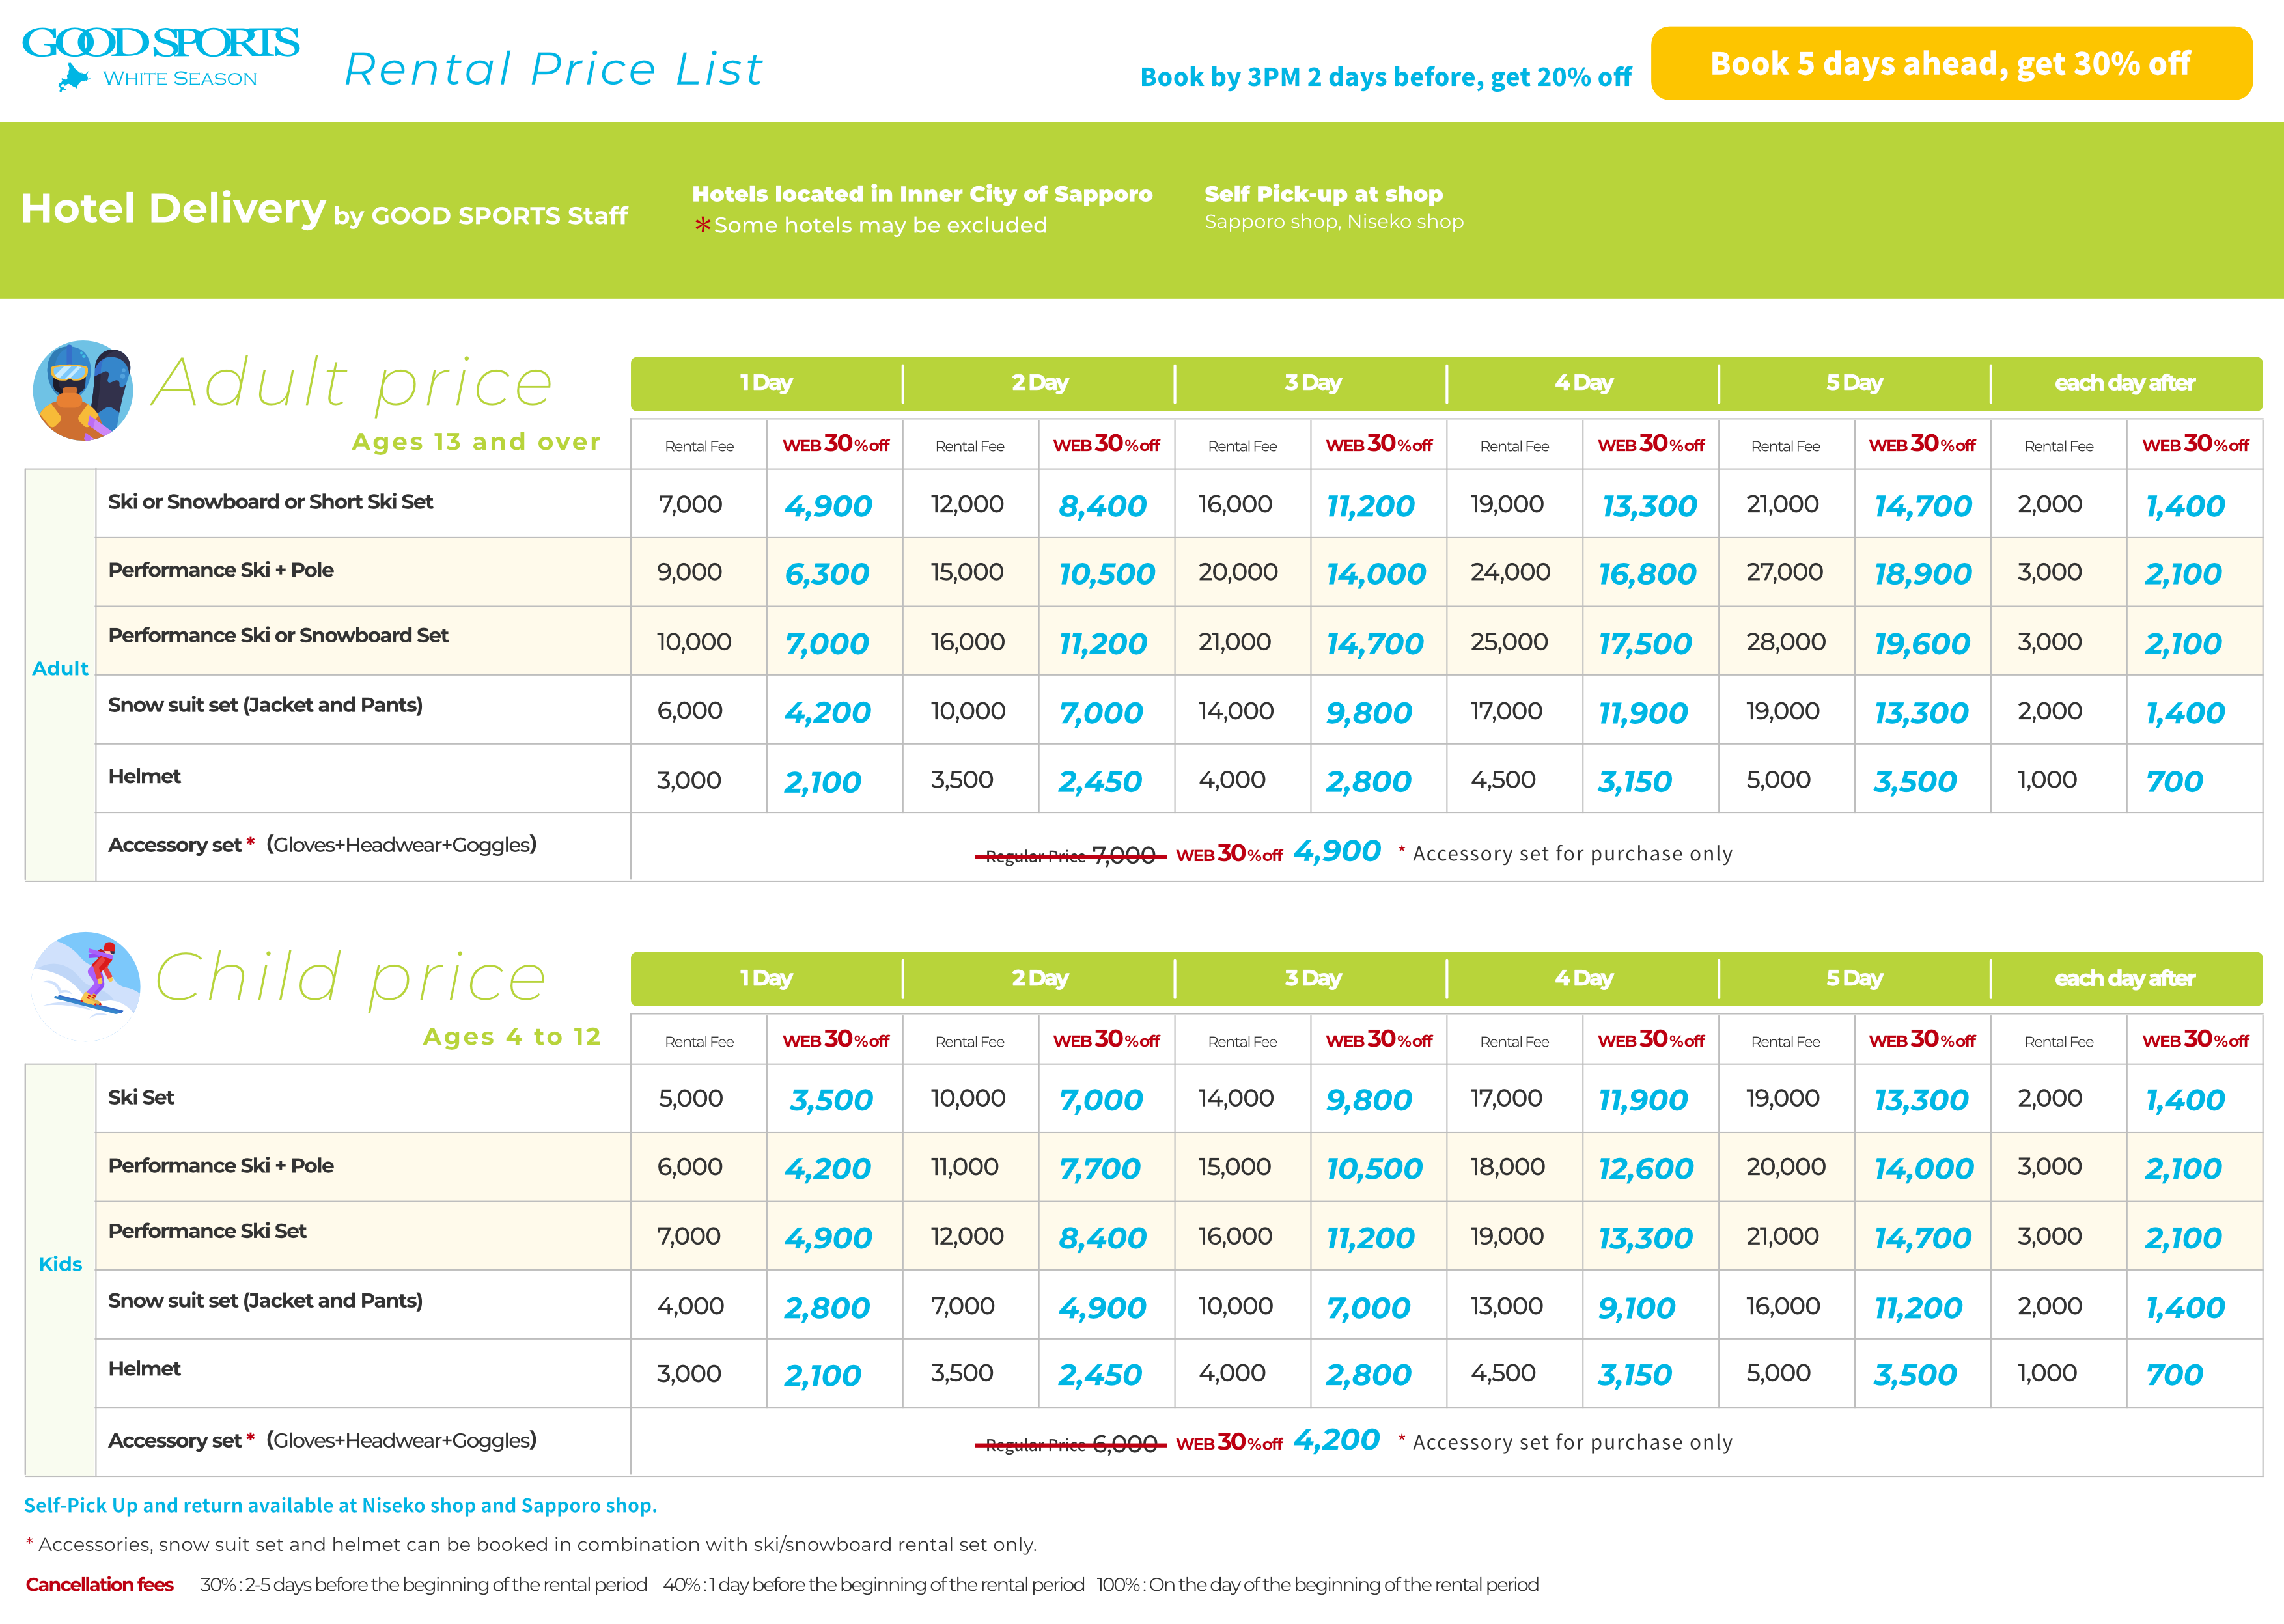Click 'Self-Pick Up and return available' note
The height and width of the screenshot is (1624, 2284).
(340, 1506)
